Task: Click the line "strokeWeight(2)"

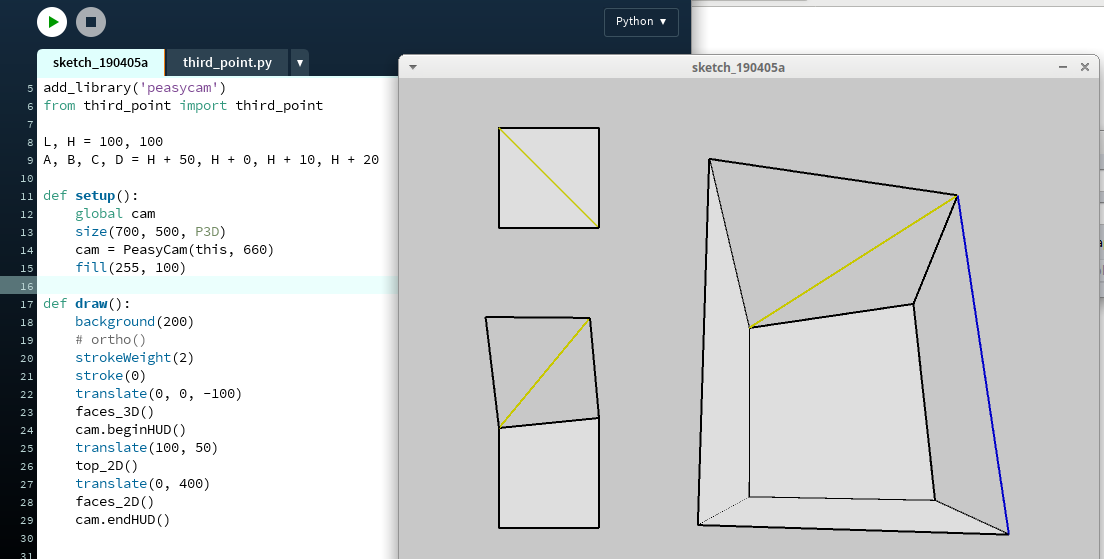Action: 134,358
